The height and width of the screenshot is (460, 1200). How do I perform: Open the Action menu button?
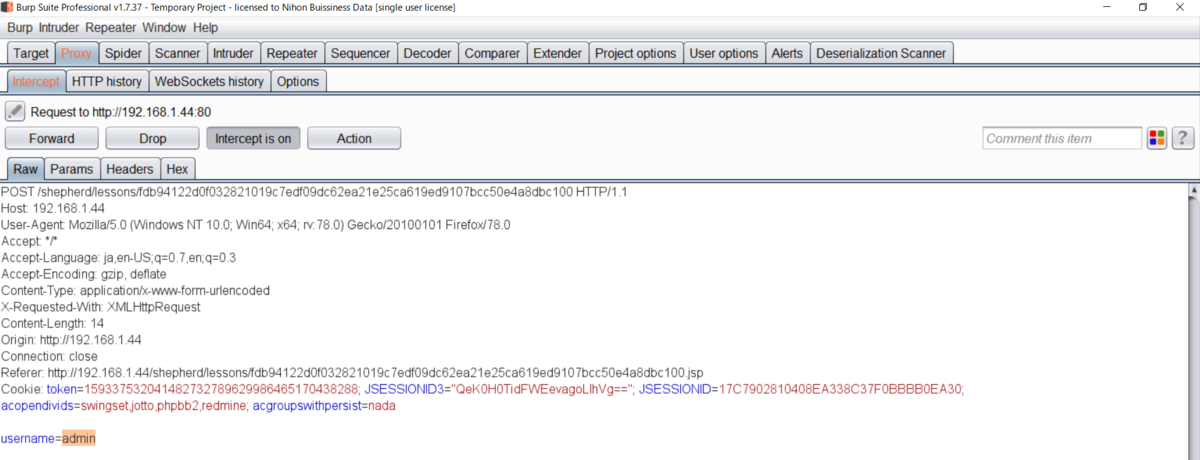354,138
